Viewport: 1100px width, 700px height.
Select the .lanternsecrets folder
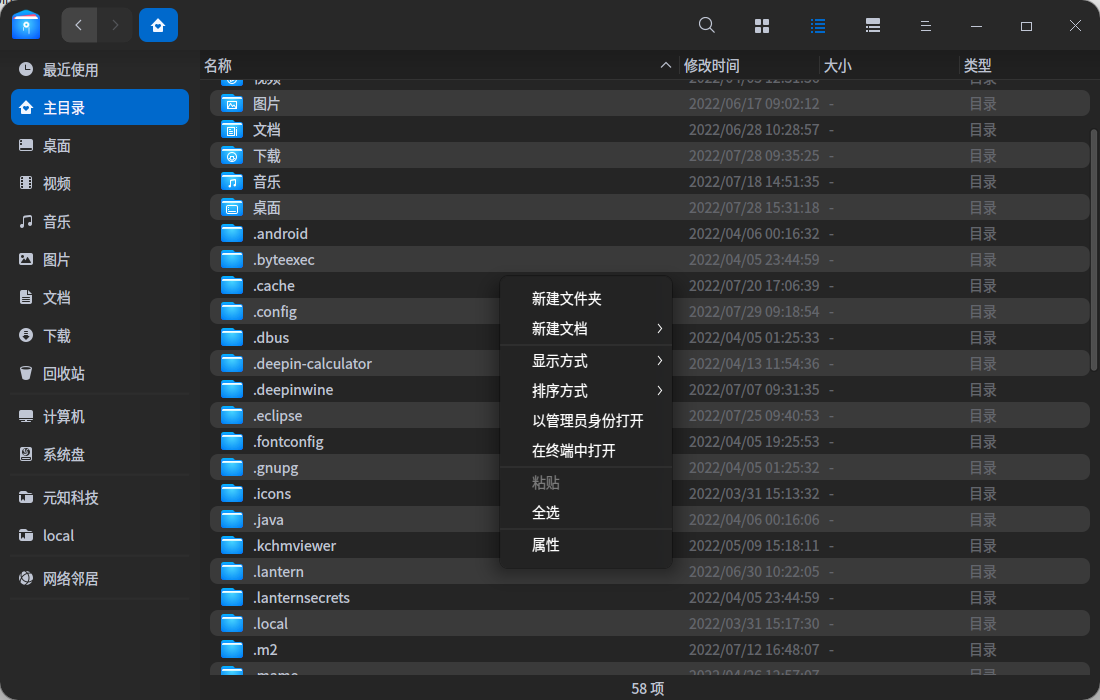(x=650, y=597)
